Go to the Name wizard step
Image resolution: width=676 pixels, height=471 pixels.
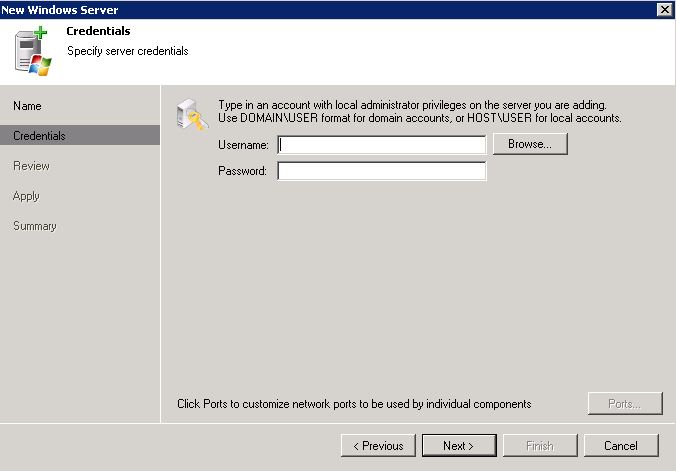[x=27, y=106]
